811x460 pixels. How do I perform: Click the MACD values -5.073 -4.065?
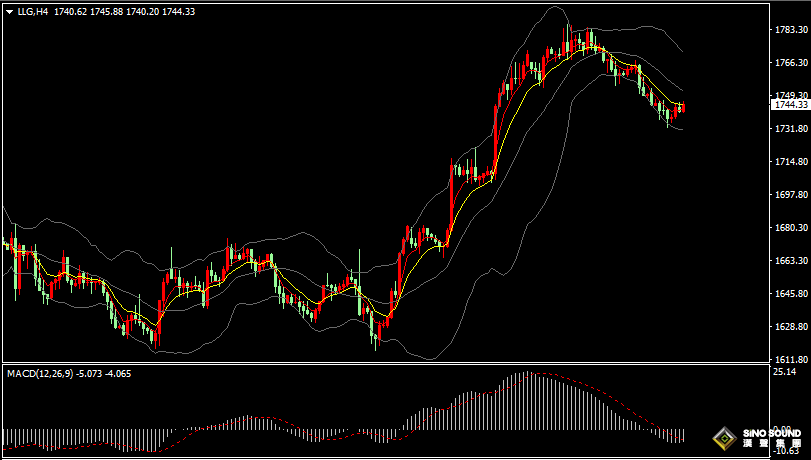[105, 373]
